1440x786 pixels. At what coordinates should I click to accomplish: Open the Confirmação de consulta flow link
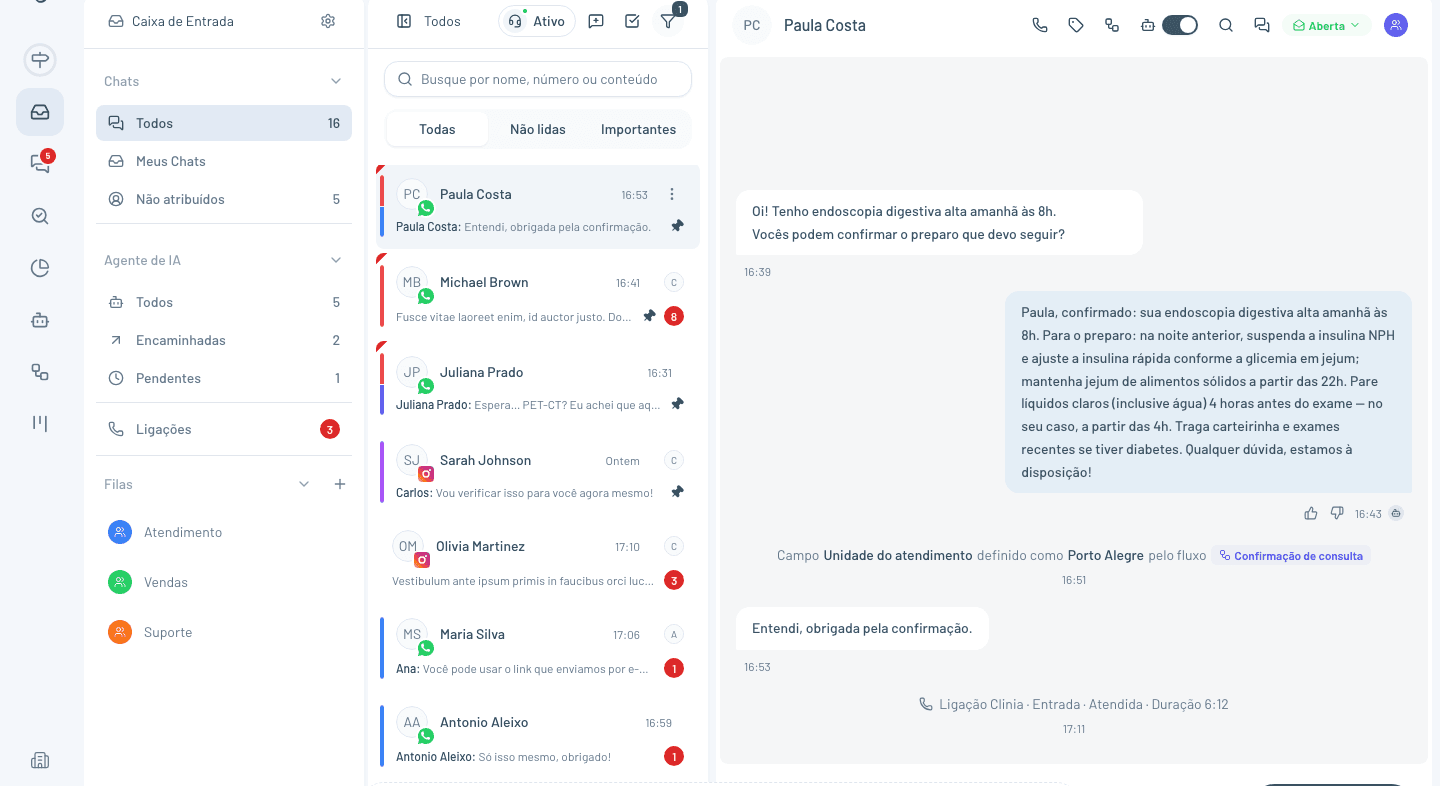1291,555
